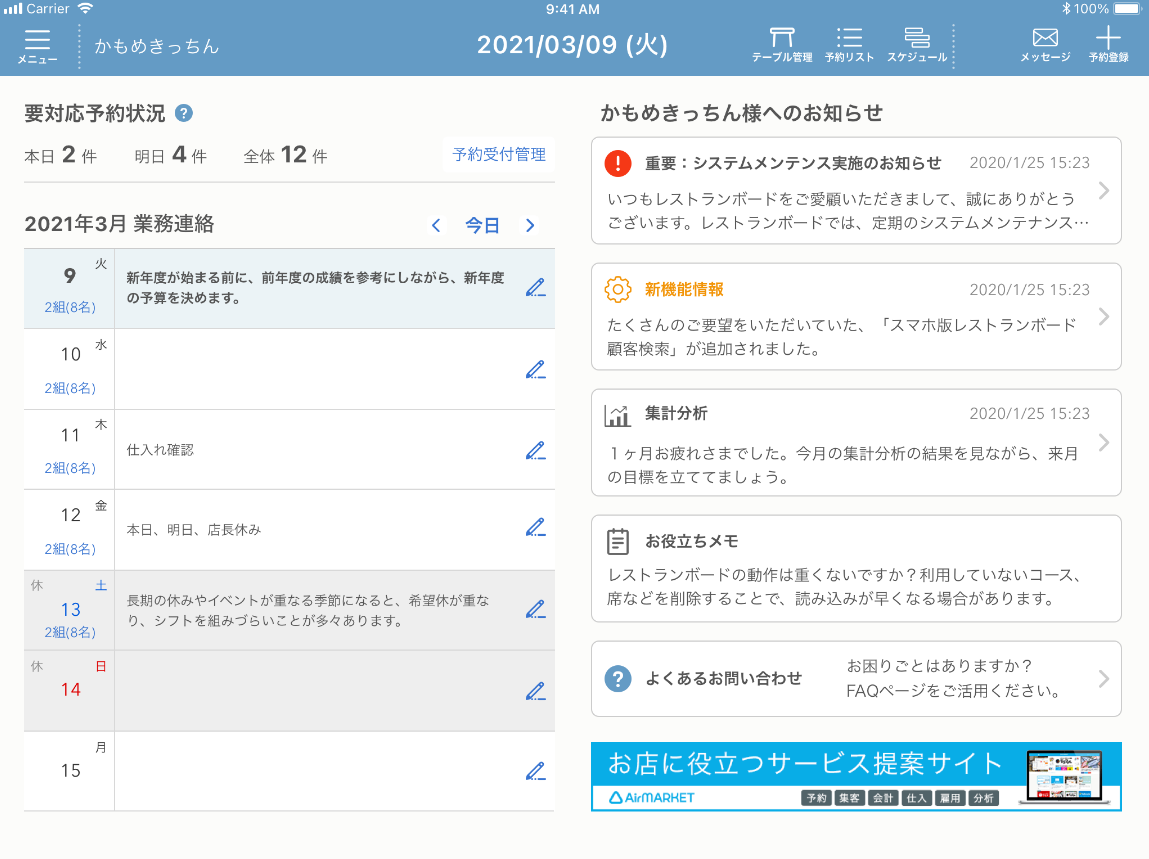The width and height of the screenshot is (1149, 859).
Task: Expand the 新機能情報 notice chevron
Action: tap(1104, 317)
